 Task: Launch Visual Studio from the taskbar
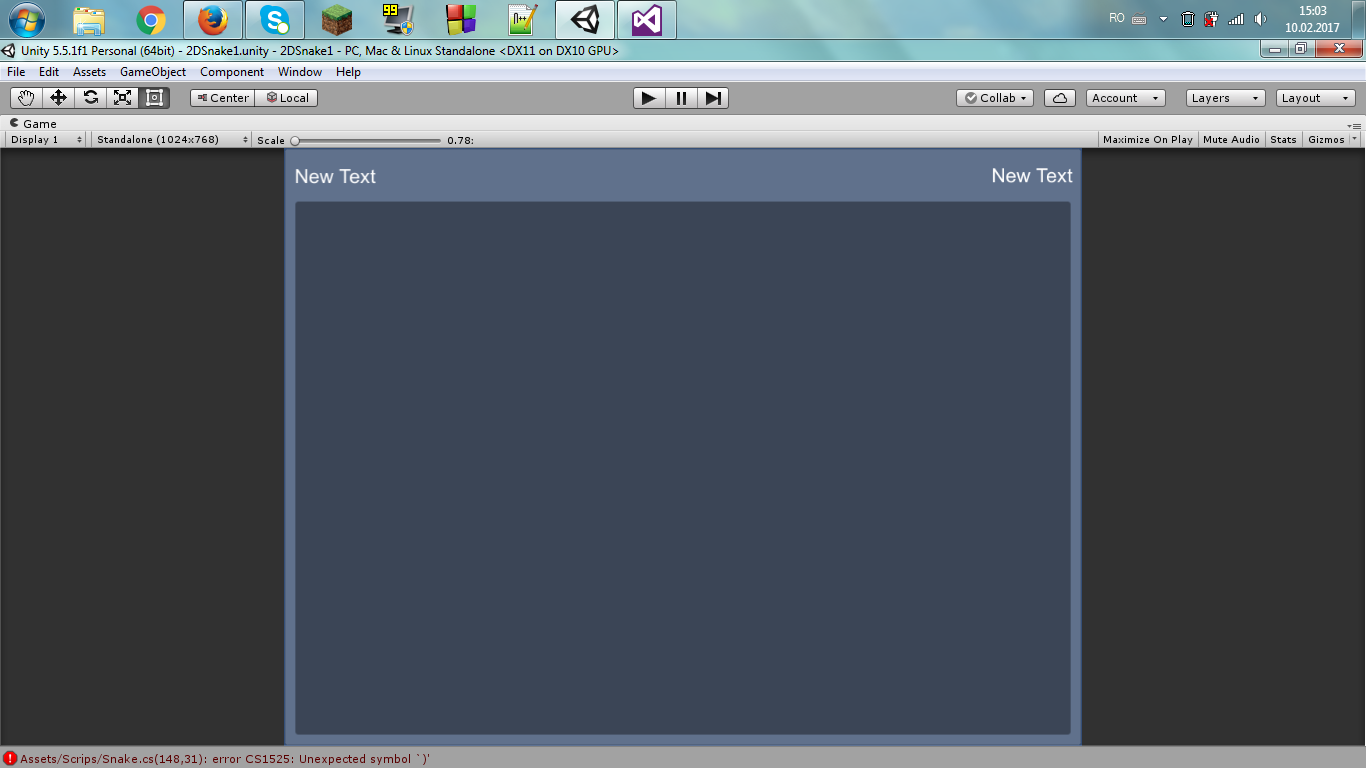[646, 19]
